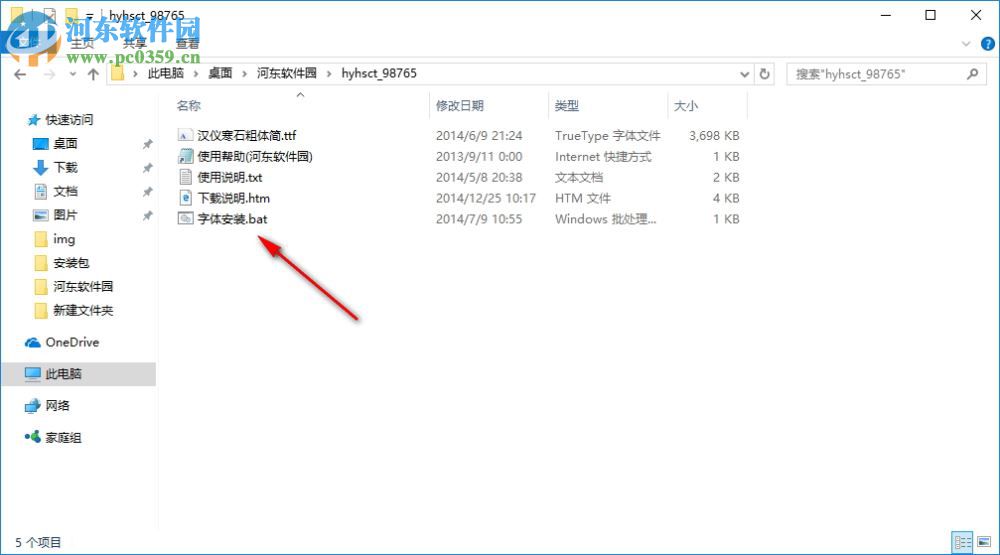Select the file 下载说明.htm

click(233, 198)
